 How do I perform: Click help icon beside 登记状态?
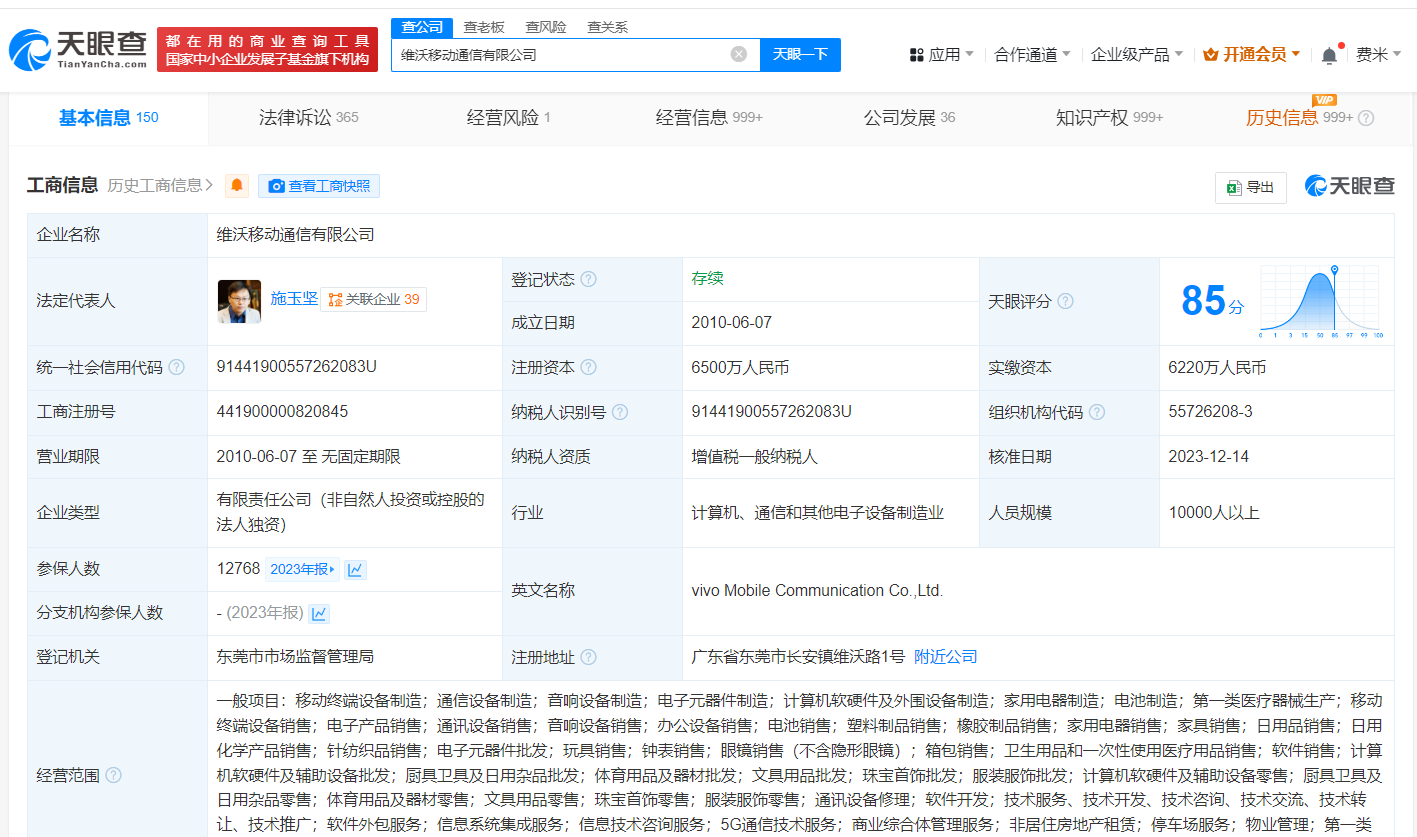[x=588, y=279]
